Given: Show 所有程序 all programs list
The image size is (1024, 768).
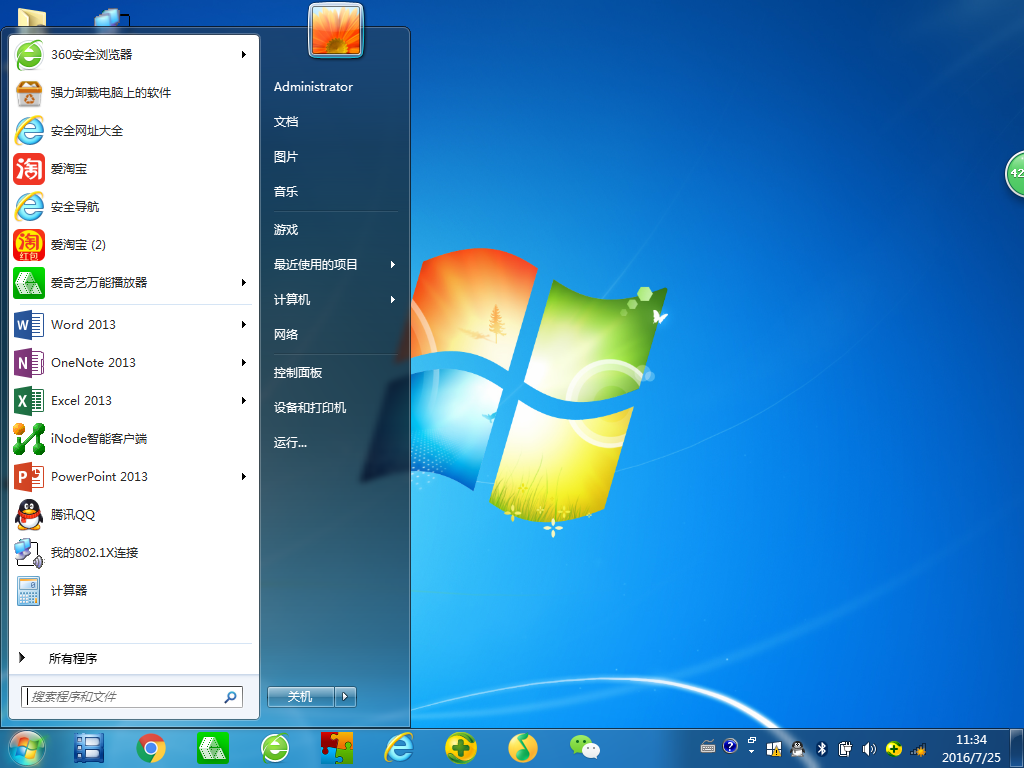Looking at the screenshot, I should click(x=133, y=658).
